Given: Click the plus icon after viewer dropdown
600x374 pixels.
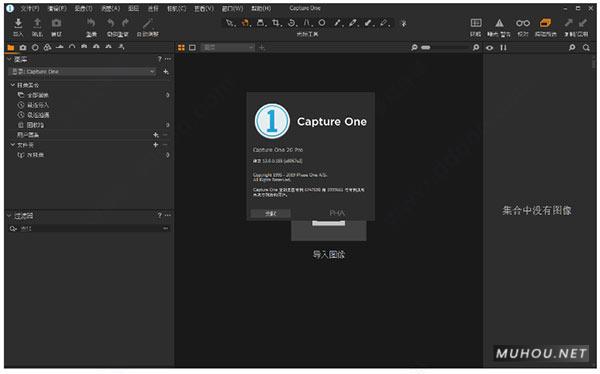Looking at the screenshot, I should click(x=262, y=47).
